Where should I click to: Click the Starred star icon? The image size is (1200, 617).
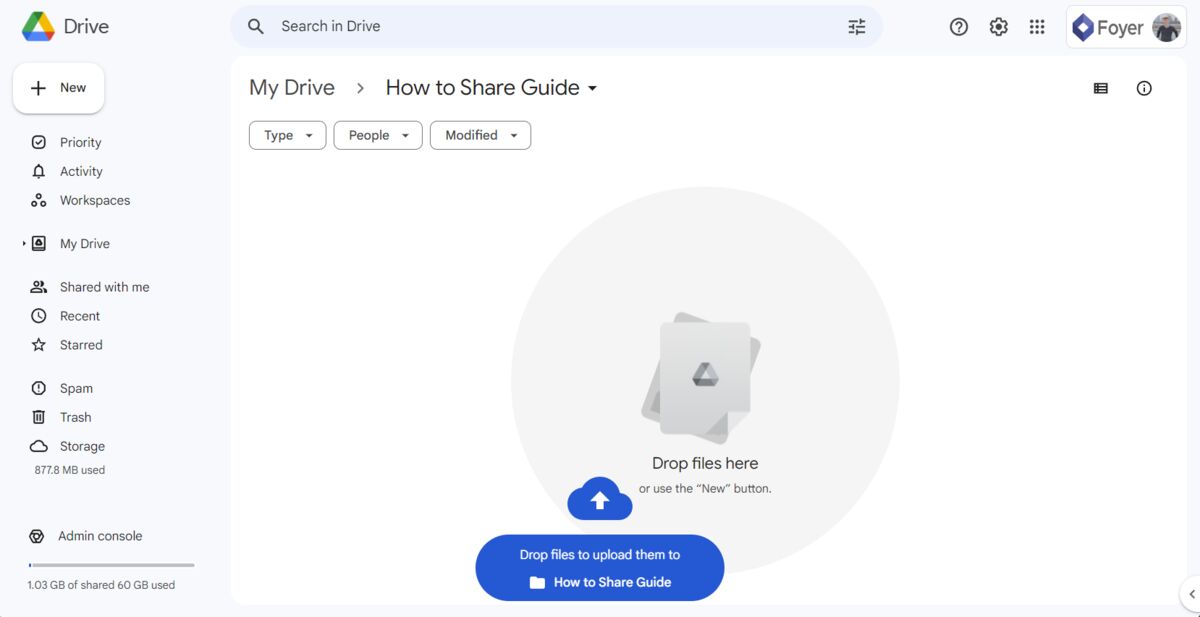tap(39, 345)
